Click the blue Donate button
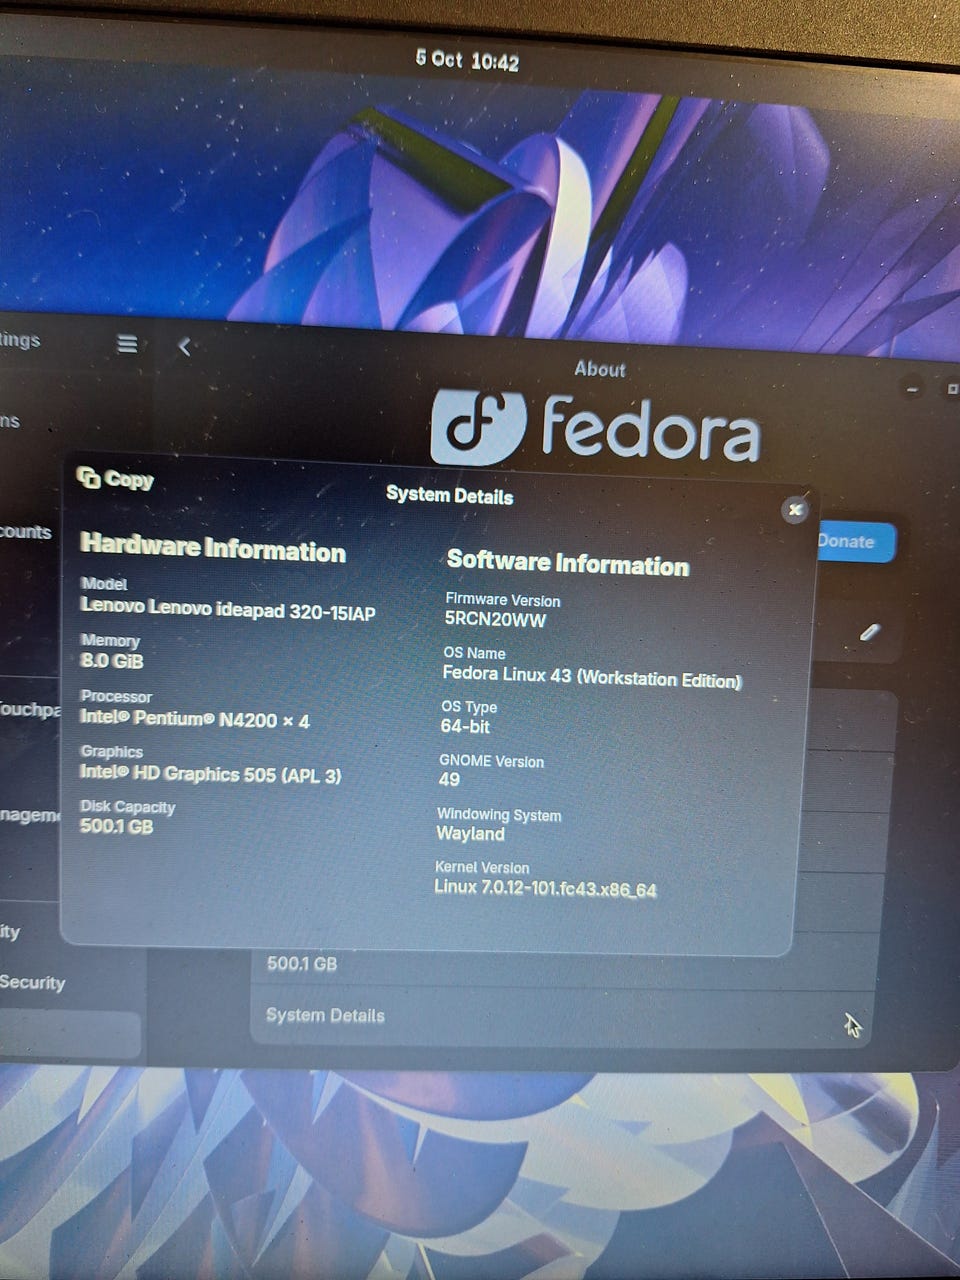The height and width of the screenshot is (1280, 960). click(852, 541)
